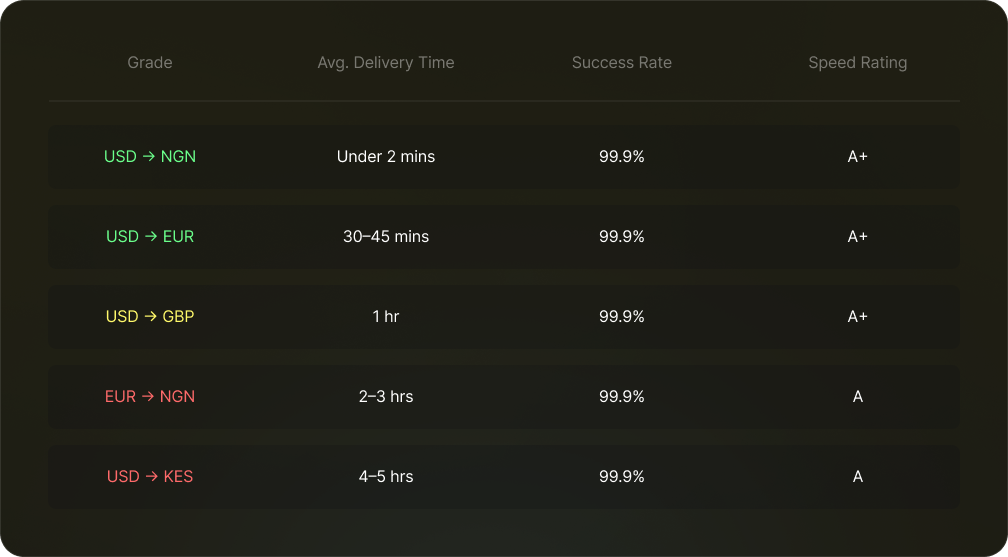Image resolution: width=1008 pixels, height=557 pixels.
Task: Select the '1 hr' delivery time cell
Action: pyautogui.click(x=386, y=316)
